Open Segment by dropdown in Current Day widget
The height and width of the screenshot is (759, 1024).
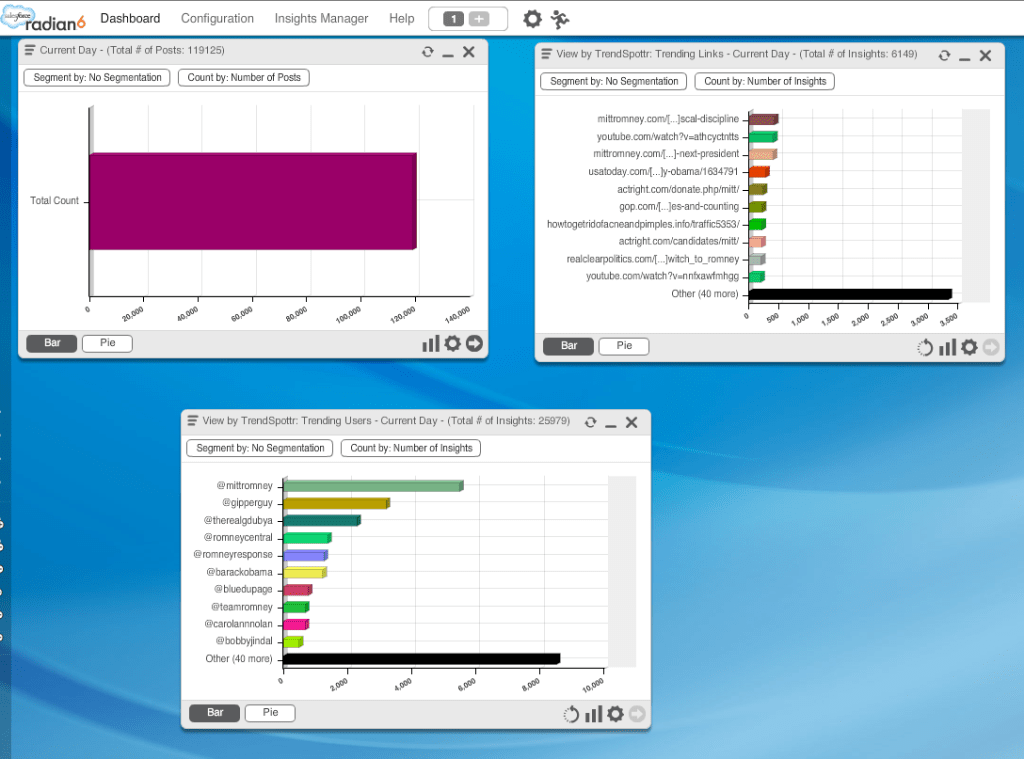pyautogui.click(x=97, y=77)
